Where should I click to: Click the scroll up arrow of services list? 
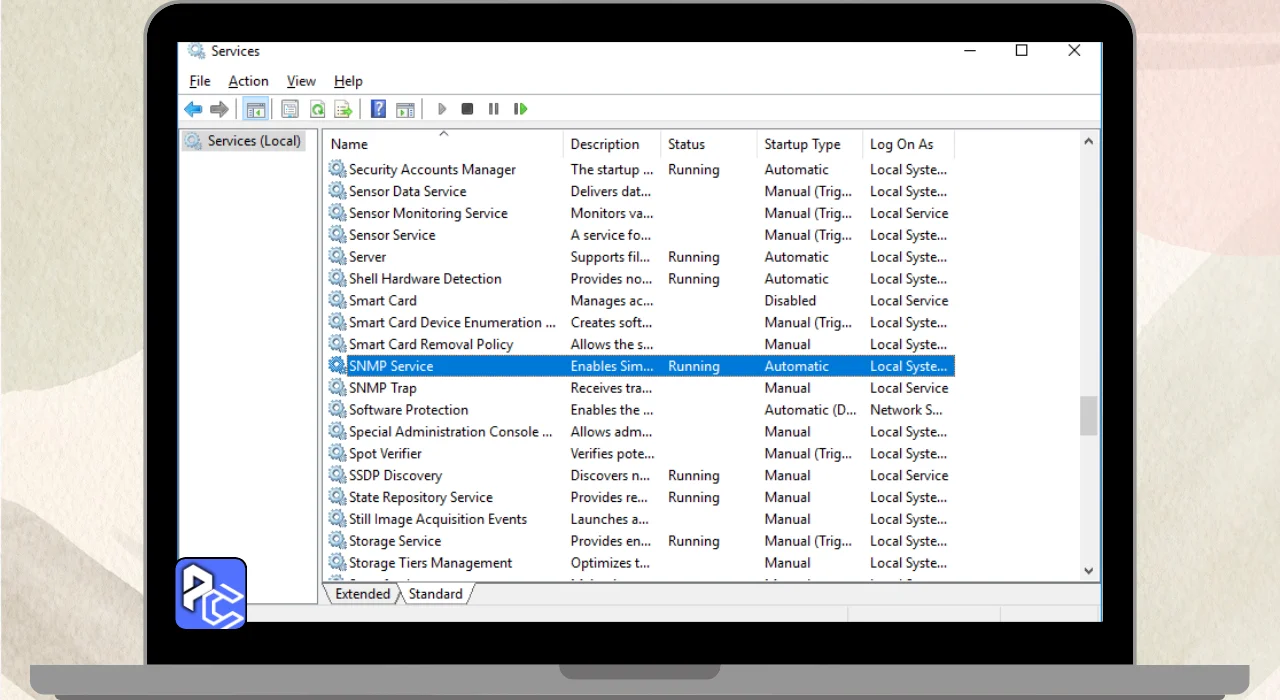(x=1089, y=142)
